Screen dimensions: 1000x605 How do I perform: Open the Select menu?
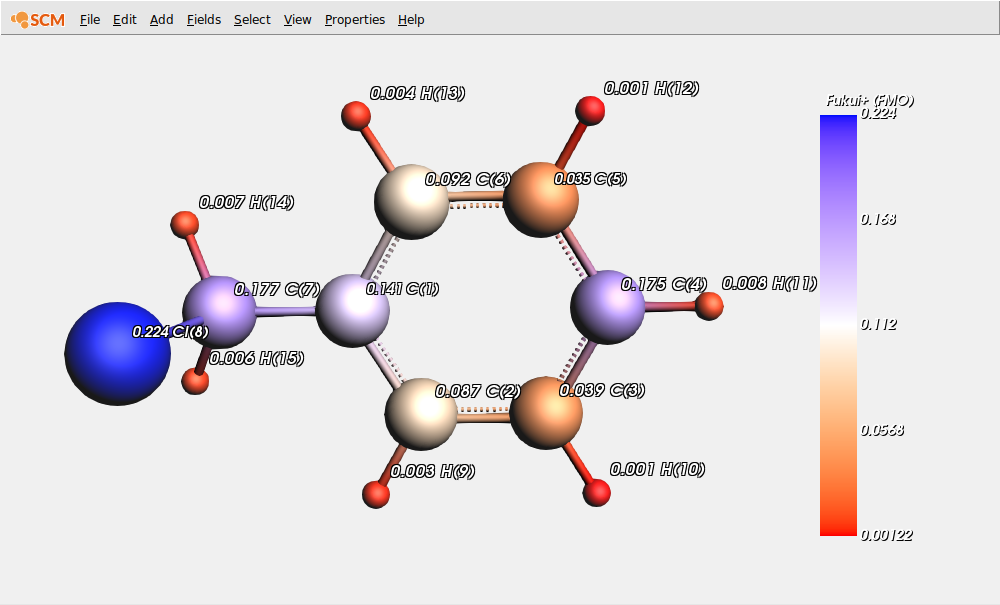tap(251, 19)
